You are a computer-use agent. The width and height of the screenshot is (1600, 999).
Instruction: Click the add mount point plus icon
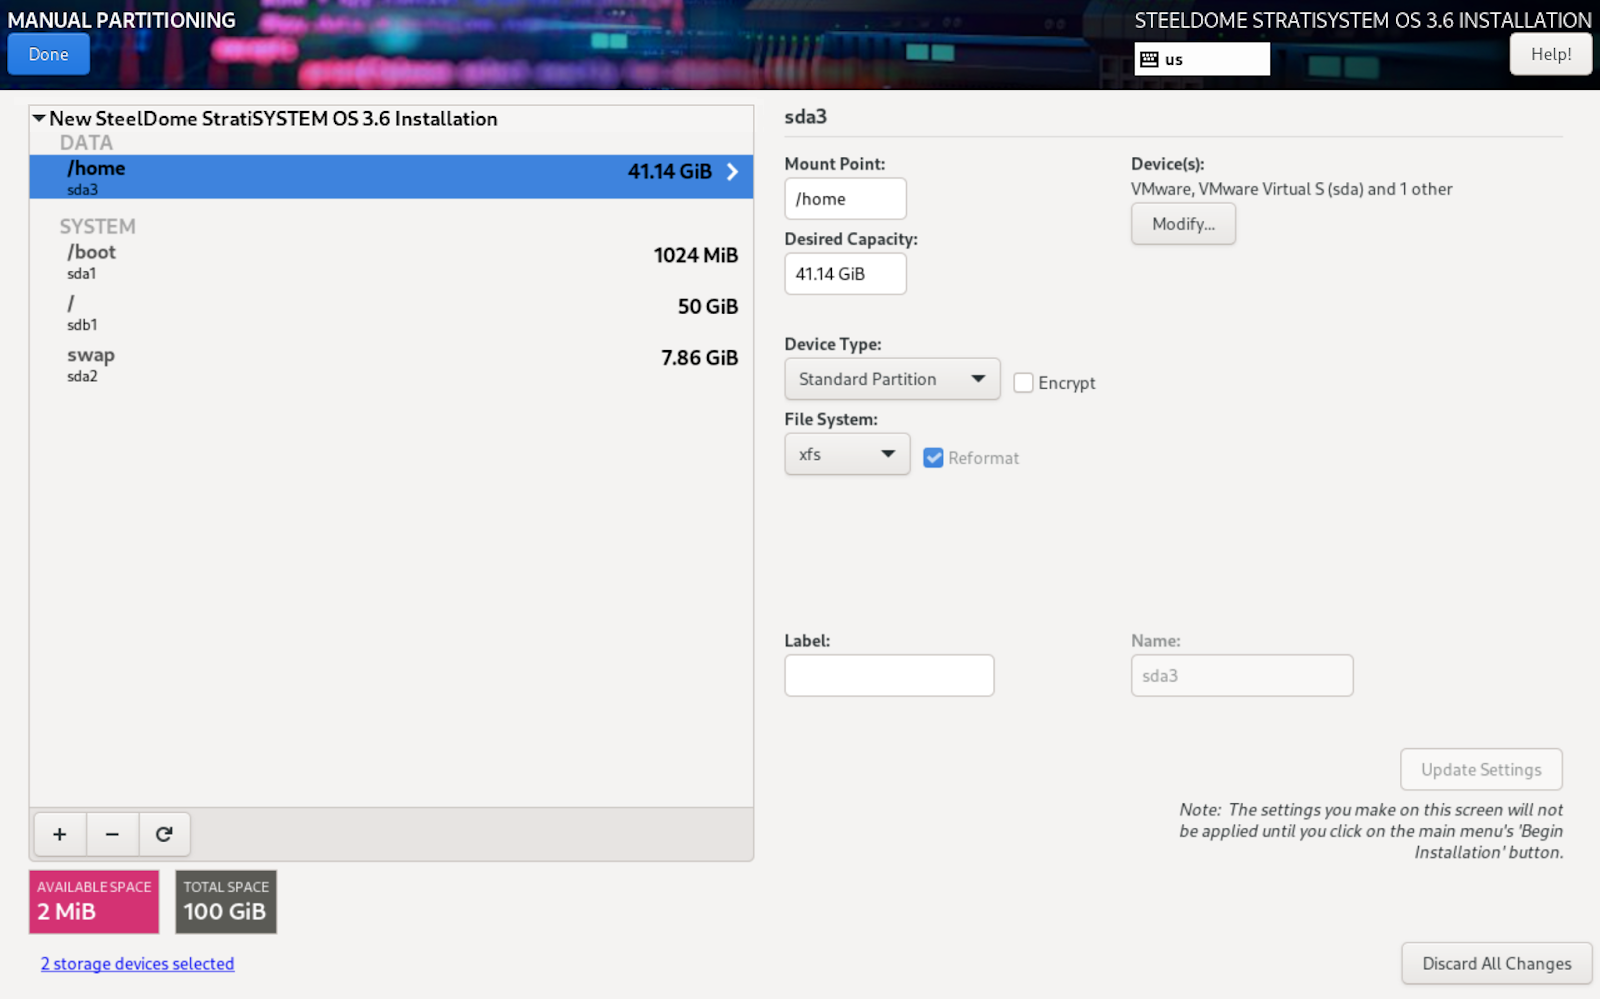pyautogui.click(x=60, y=834)
